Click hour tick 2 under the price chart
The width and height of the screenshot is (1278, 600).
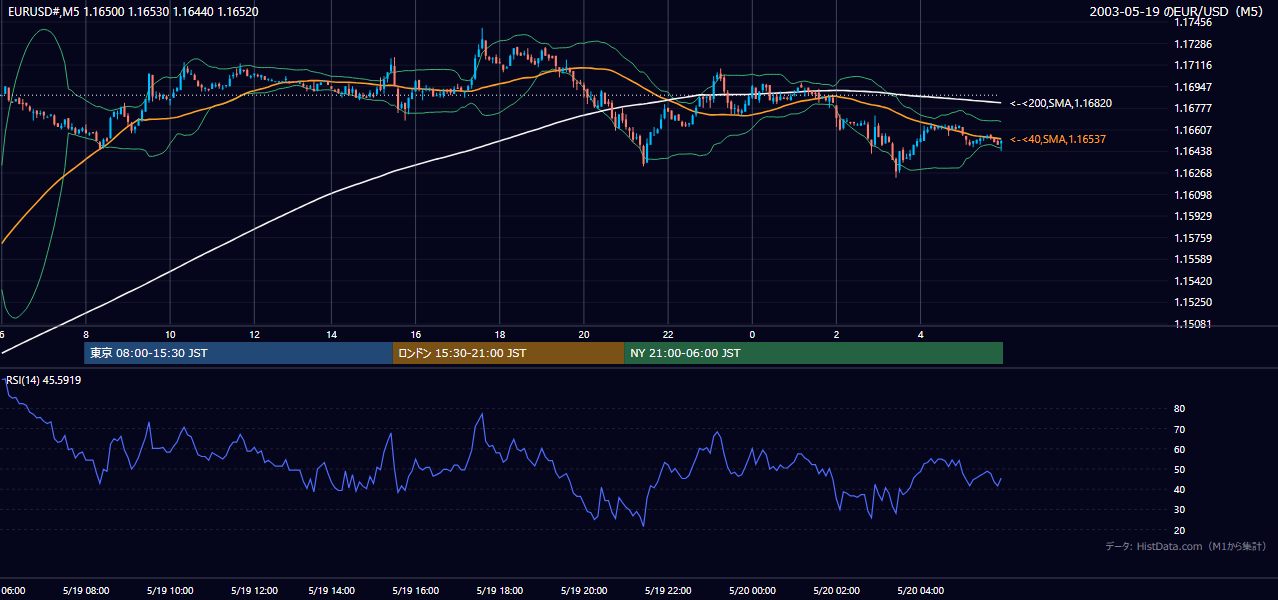point(836,335)
